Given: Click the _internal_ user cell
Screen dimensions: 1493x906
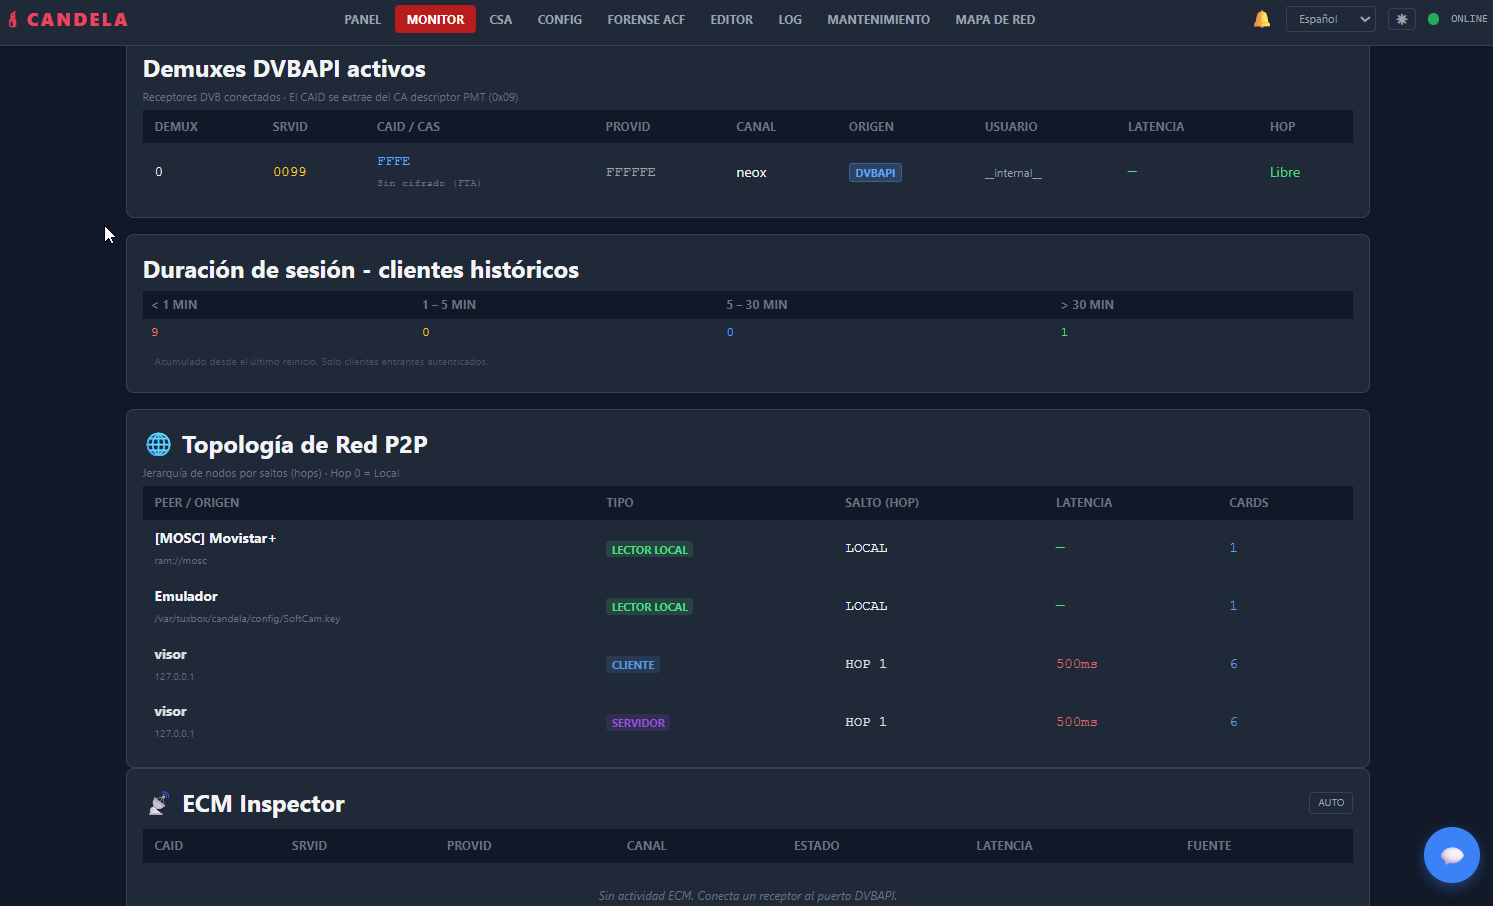Looking at the screenshot, I should click(x=1013, y=173).
